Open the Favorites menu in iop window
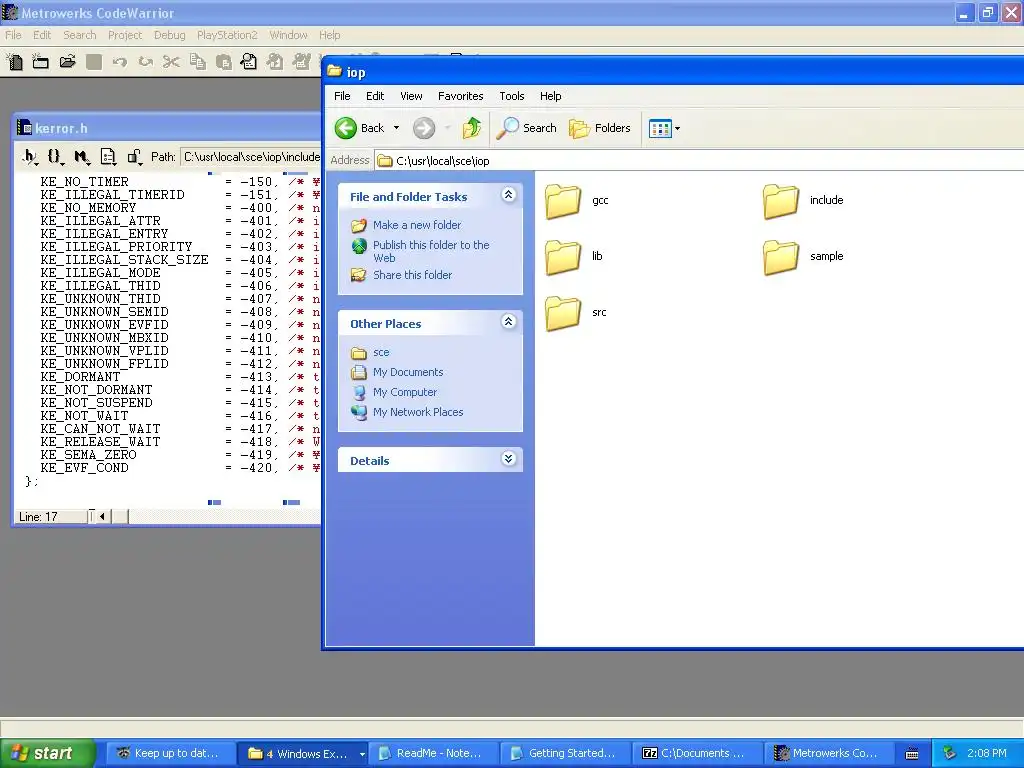This screenshot has width=1024, height=768. point(460,96)
